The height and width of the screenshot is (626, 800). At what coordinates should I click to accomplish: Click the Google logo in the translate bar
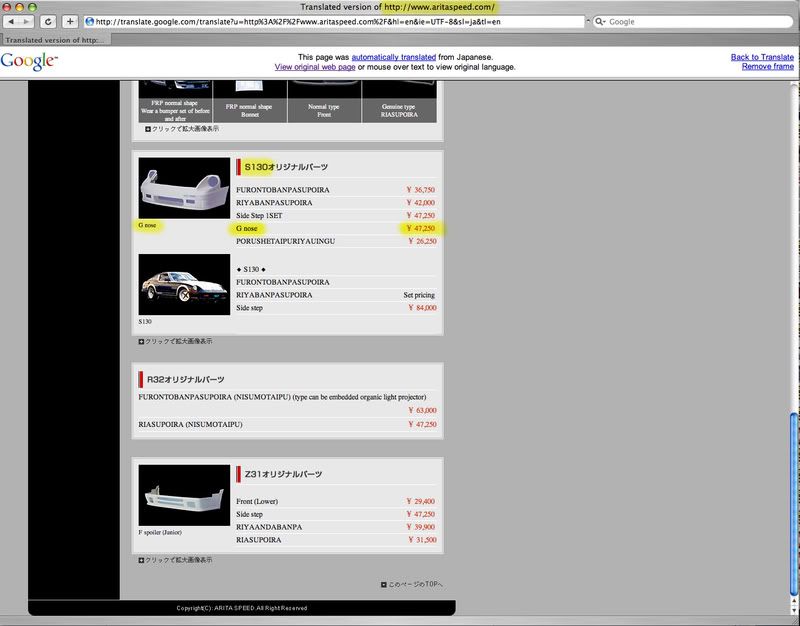(x=30, y=61)
